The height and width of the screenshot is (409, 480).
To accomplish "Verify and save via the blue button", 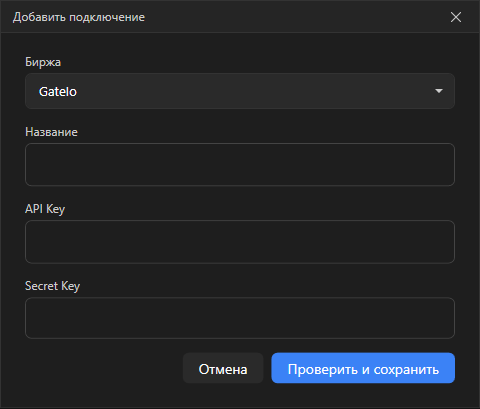I will [x=363, y=368].
